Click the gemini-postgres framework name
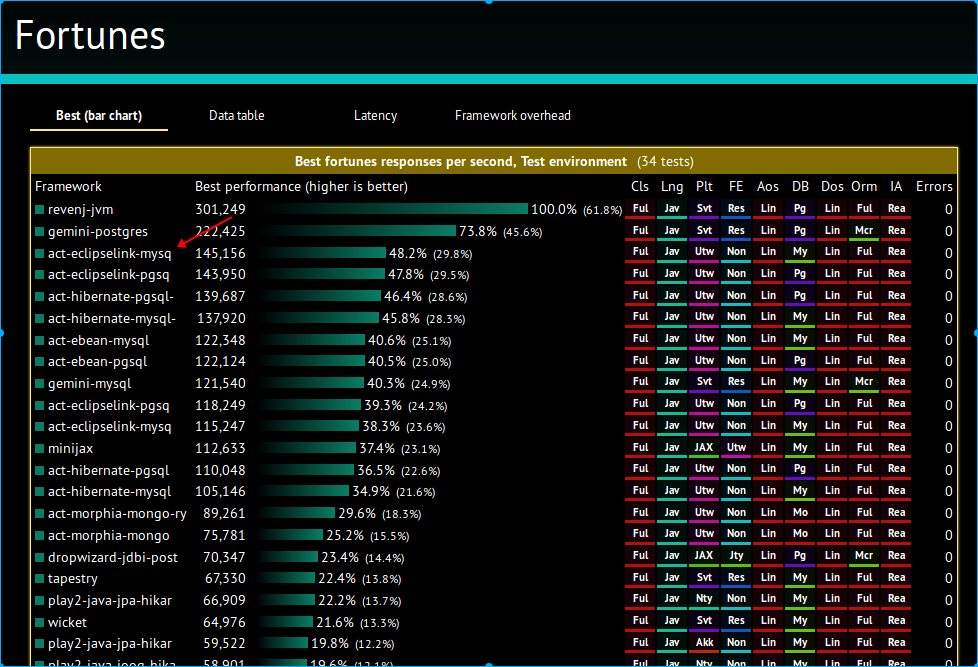The height and width of the screenshot is (667, 978). pyautogui.click(x=98, y=231)
